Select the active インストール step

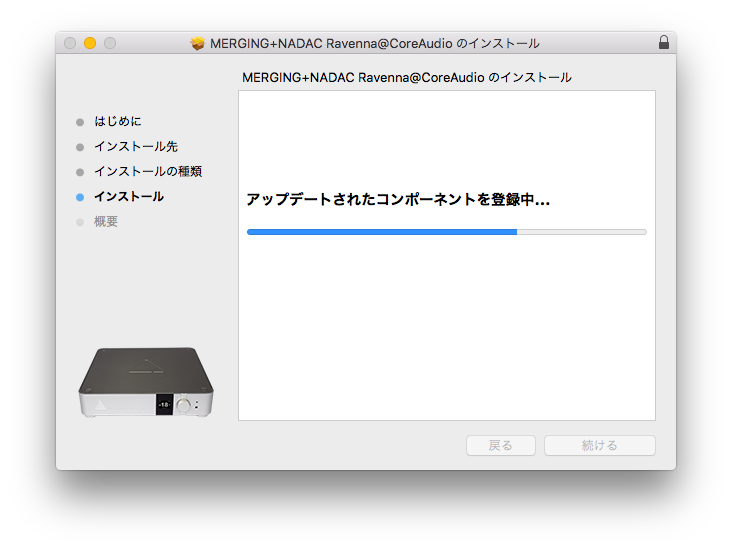click(x=129, y=197)
